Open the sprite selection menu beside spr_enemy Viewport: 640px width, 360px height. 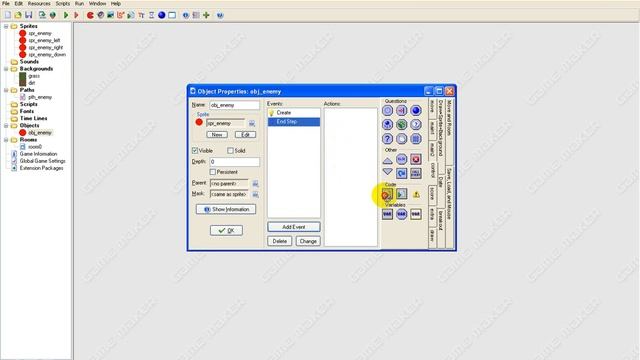click(x=252, y=123)
